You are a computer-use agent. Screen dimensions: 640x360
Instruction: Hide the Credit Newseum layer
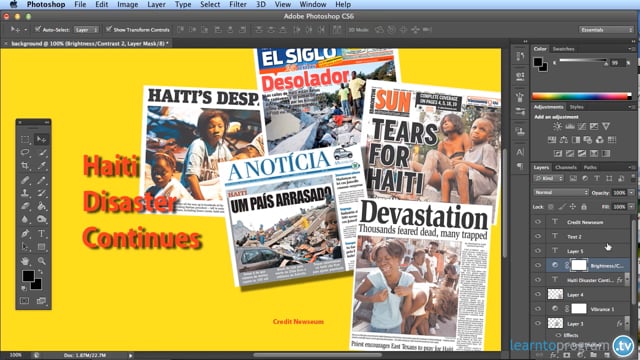coord(538,222)
